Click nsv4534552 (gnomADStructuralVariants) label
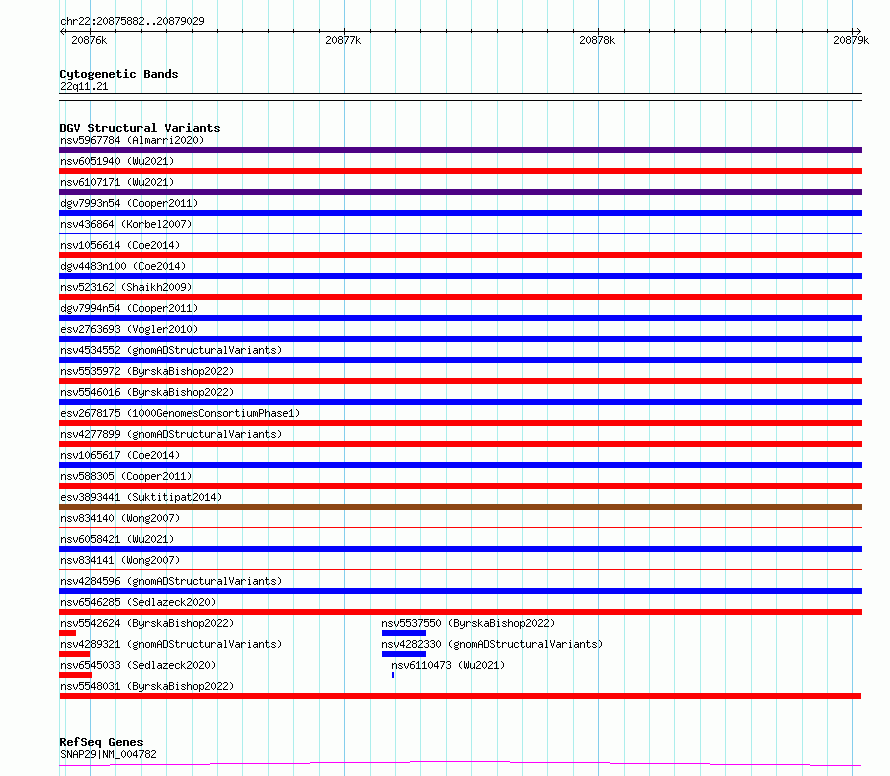This screenshot has width=890, height=776. [171, 350]
